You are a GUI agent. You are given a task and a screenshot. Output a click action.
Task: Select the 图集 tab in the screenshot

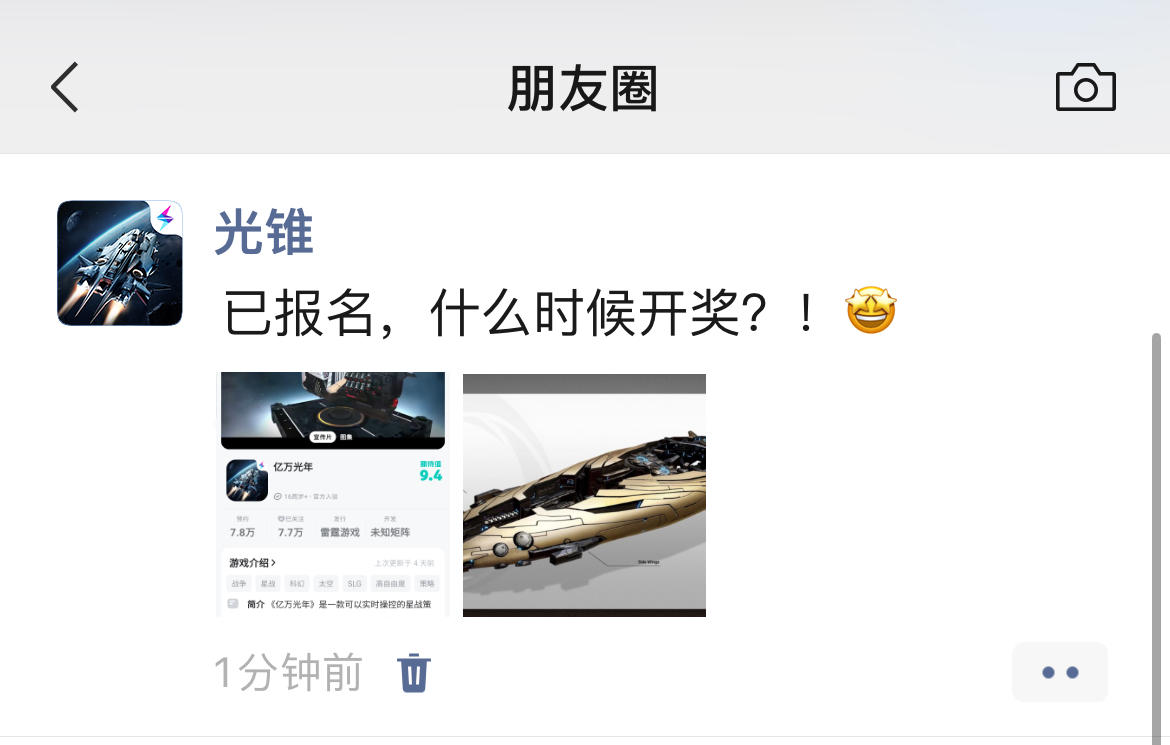346,437
